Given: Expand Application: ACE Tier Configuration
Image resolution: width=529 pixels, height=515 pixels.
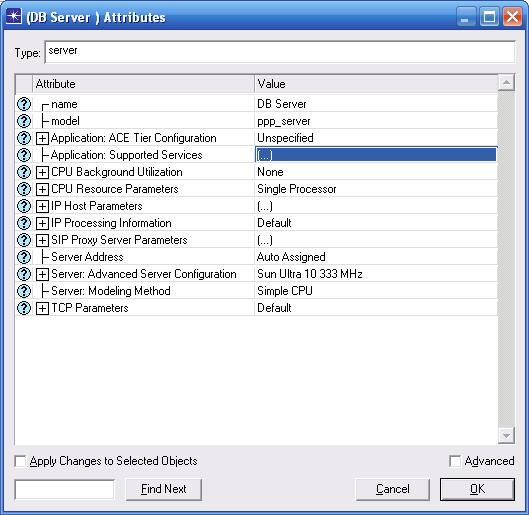Looking at the screenshot, I should pyautogui.click(x=42, y=138).
